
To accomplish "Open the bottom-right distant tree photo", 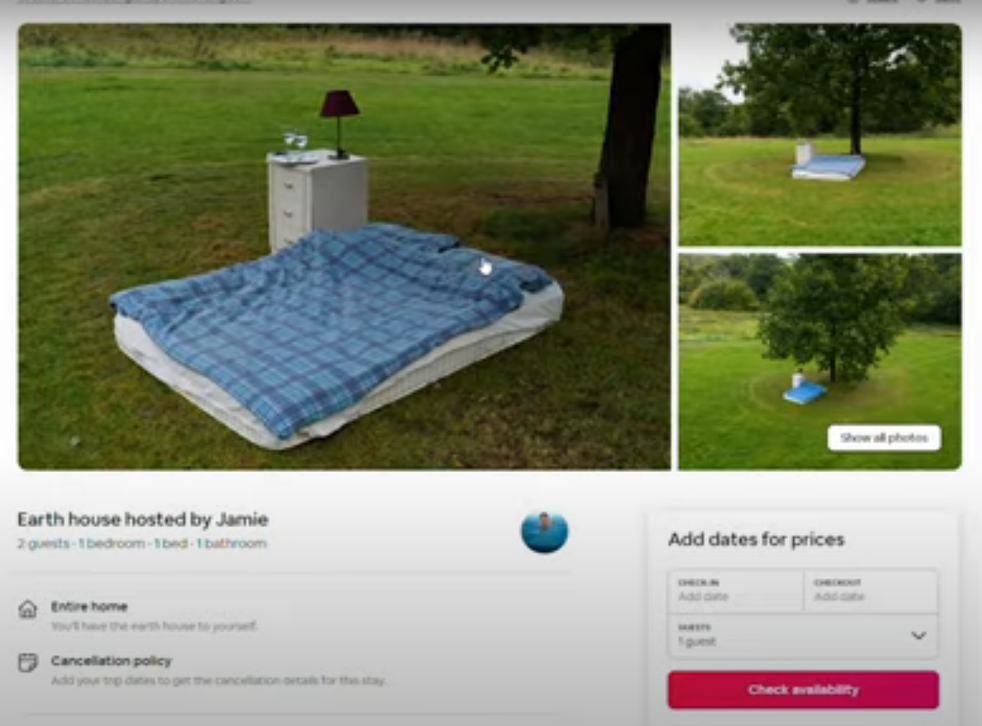I will click(820, 361).
